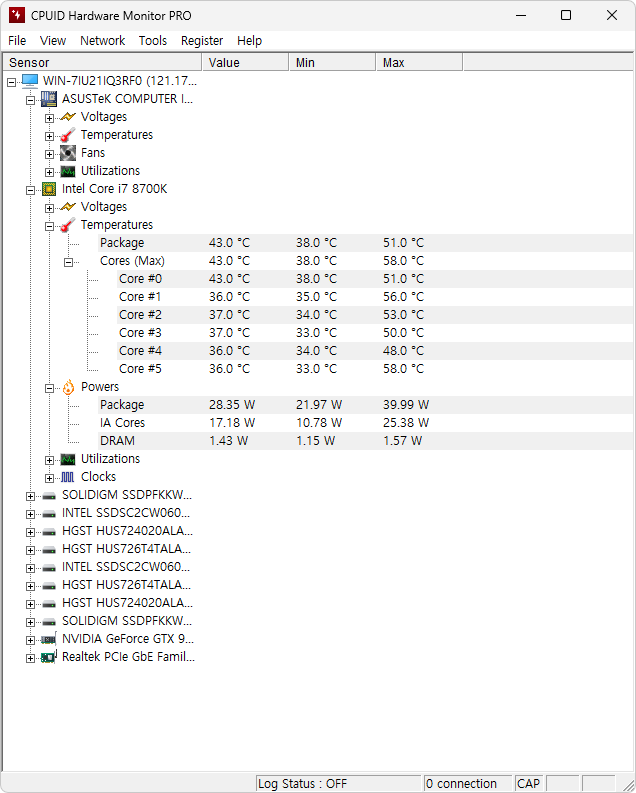Click the thermometer icon of ASUSTeK Temperatures
The width and height of the screenshot is (636, 793).
pyautogui.click(x=68, y=135)
